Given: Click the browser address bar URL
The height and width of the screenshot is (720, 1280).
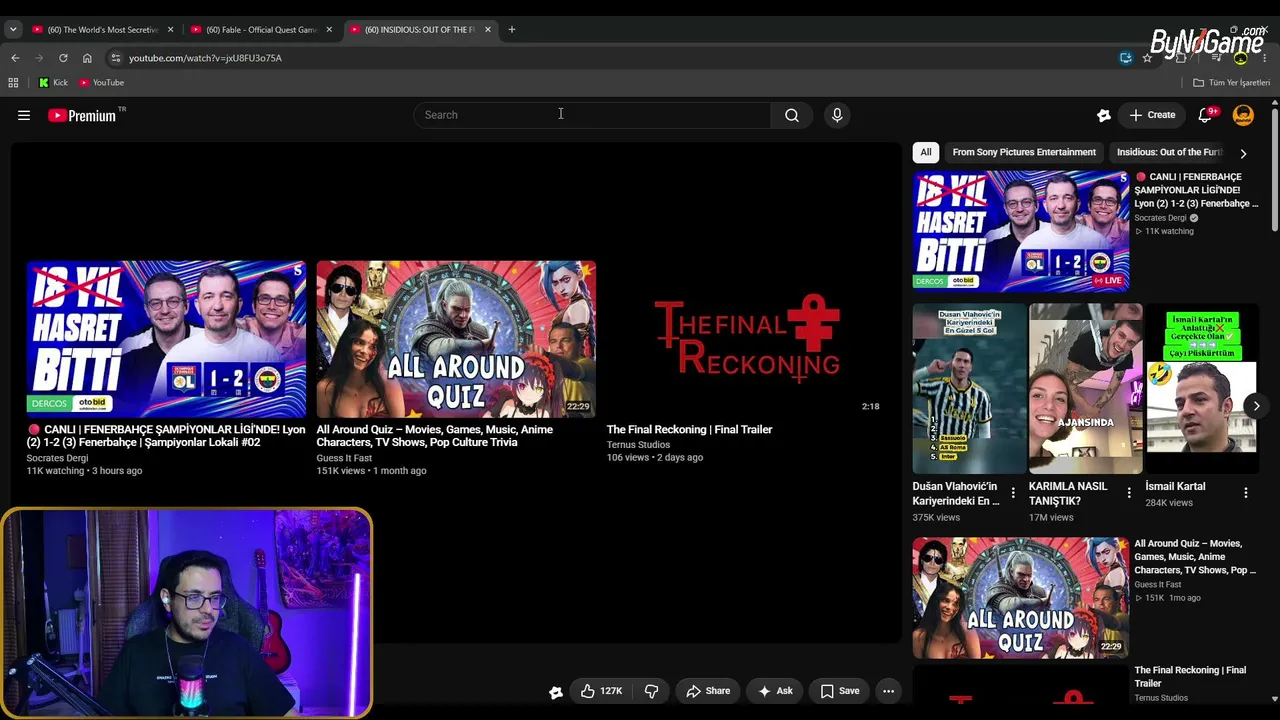Looking at the screenshot, I should point(205,58).
